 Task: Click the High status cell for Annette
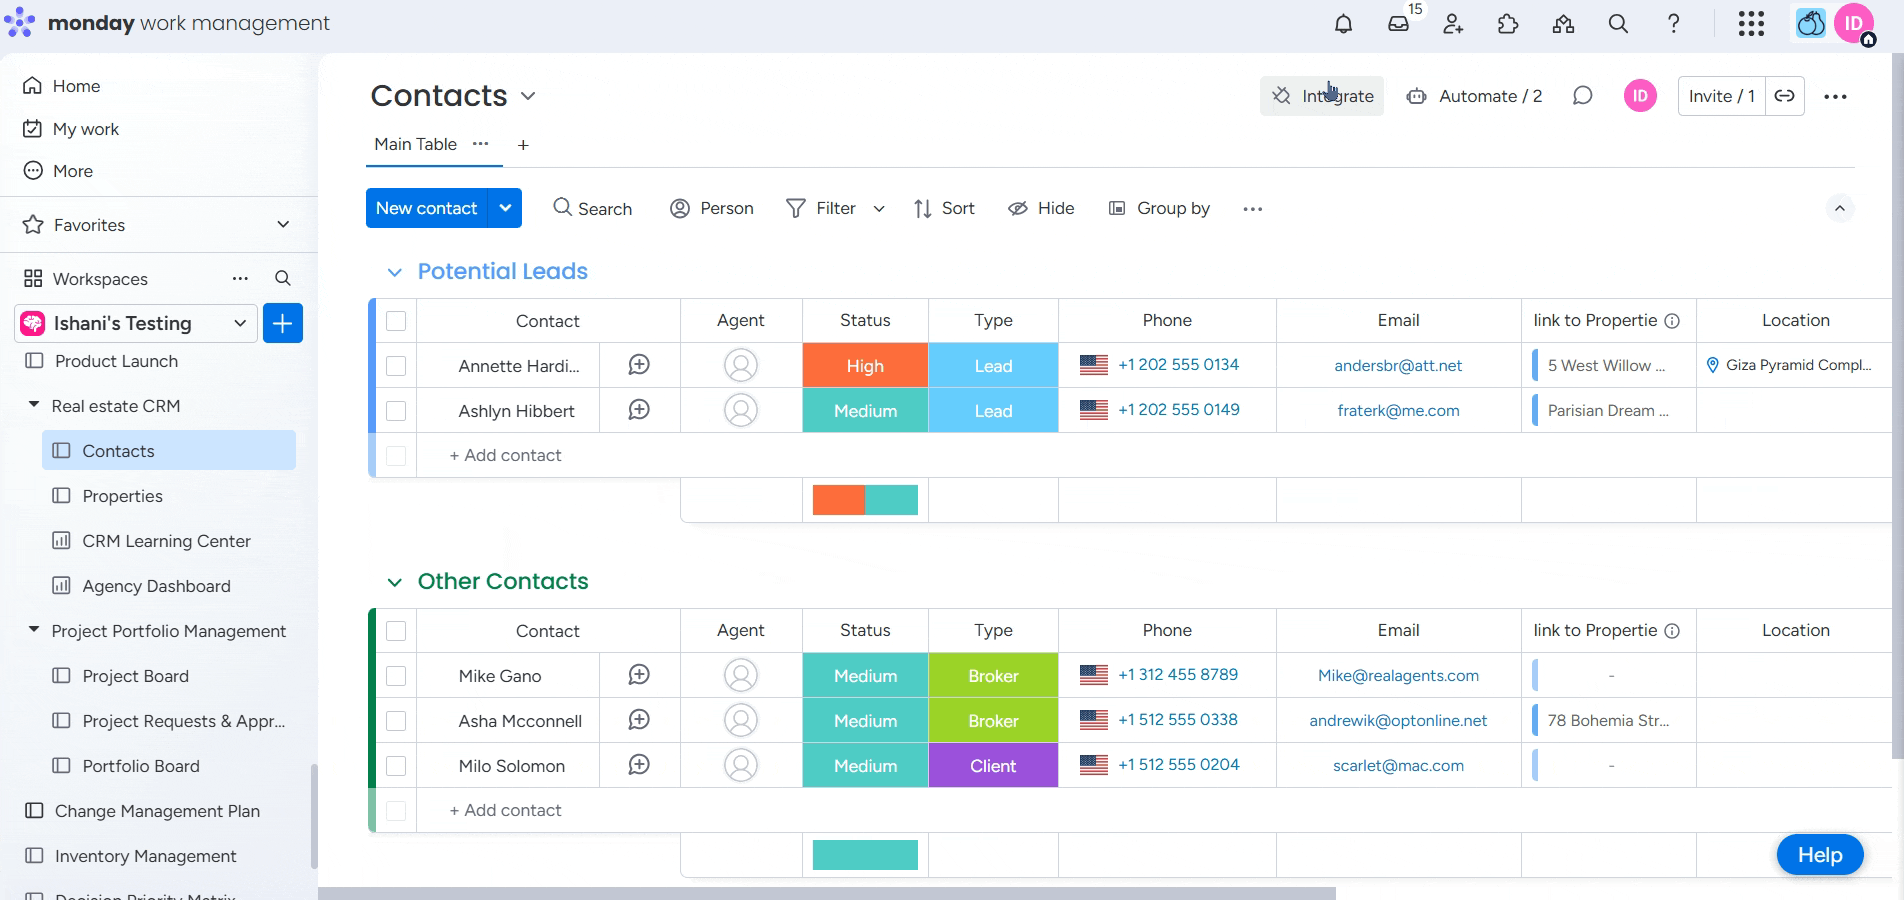pos(864,365)
